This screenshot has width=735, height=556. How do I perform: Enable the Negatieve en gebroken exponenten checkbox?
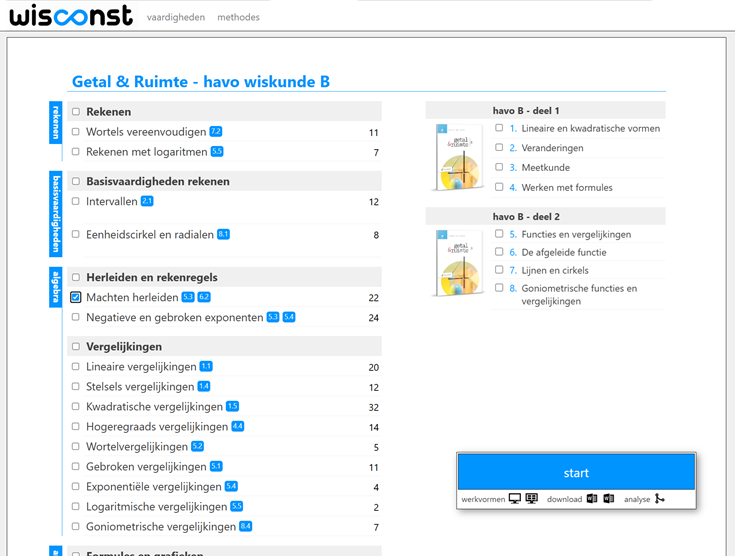pos(75,317)
